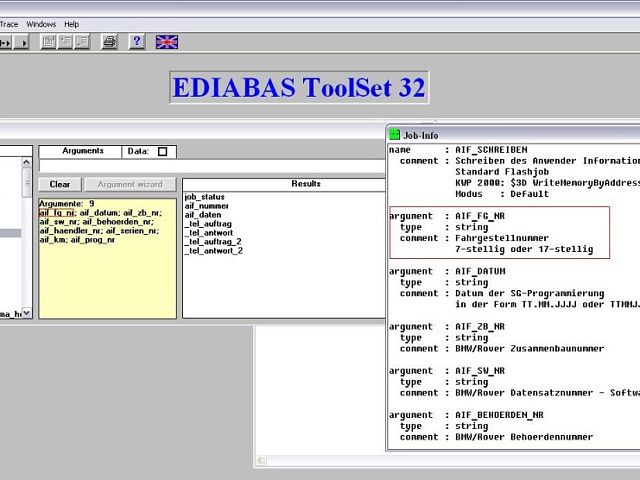The image size is (640, 480).
Task: Select aif_nummer in Results list
Action: coord(207,206)
